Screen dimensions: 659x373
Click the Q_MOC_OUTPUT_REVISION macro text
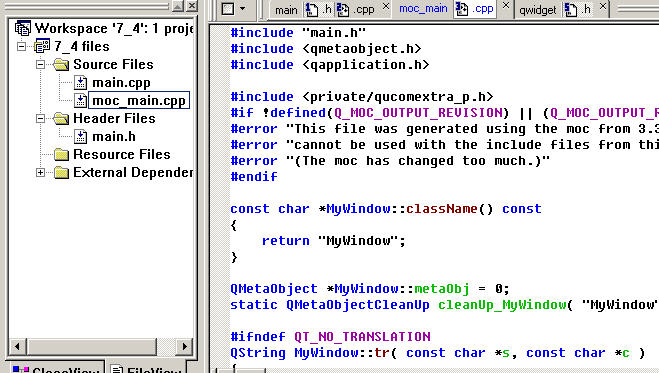pyautogui.click(x=418, y=113)
